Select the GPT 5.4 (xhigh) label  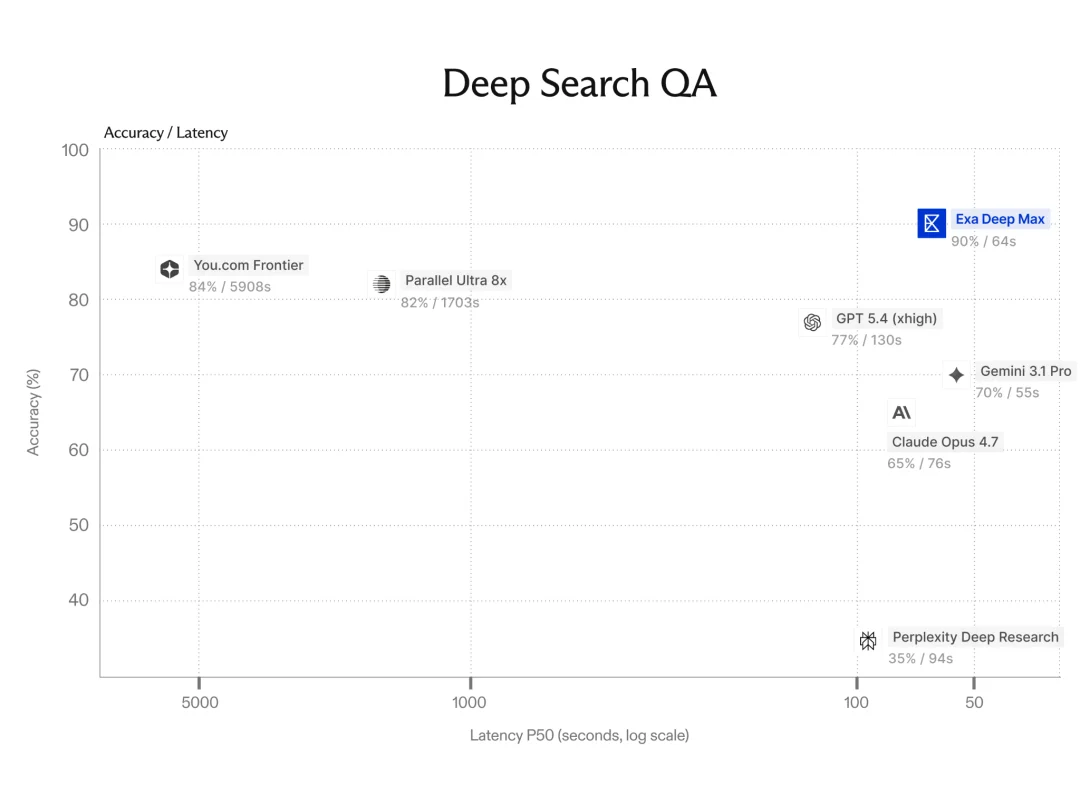point(886,318)
